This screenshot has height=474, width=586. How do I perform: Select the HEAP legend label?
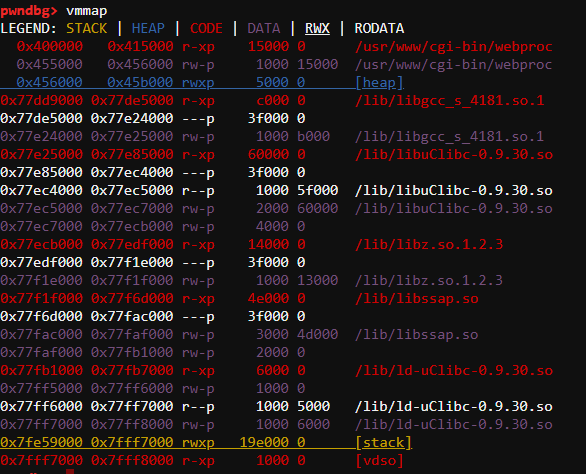click(148, 28)
